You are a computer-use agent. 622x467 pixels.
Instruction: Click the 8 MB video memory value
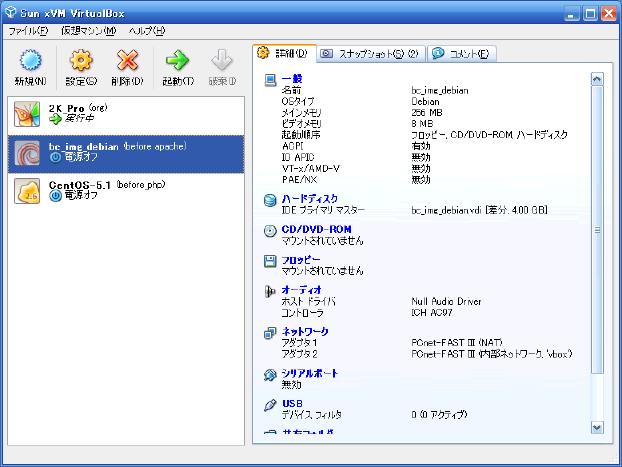pyautogui.click(x=422, y=124)
